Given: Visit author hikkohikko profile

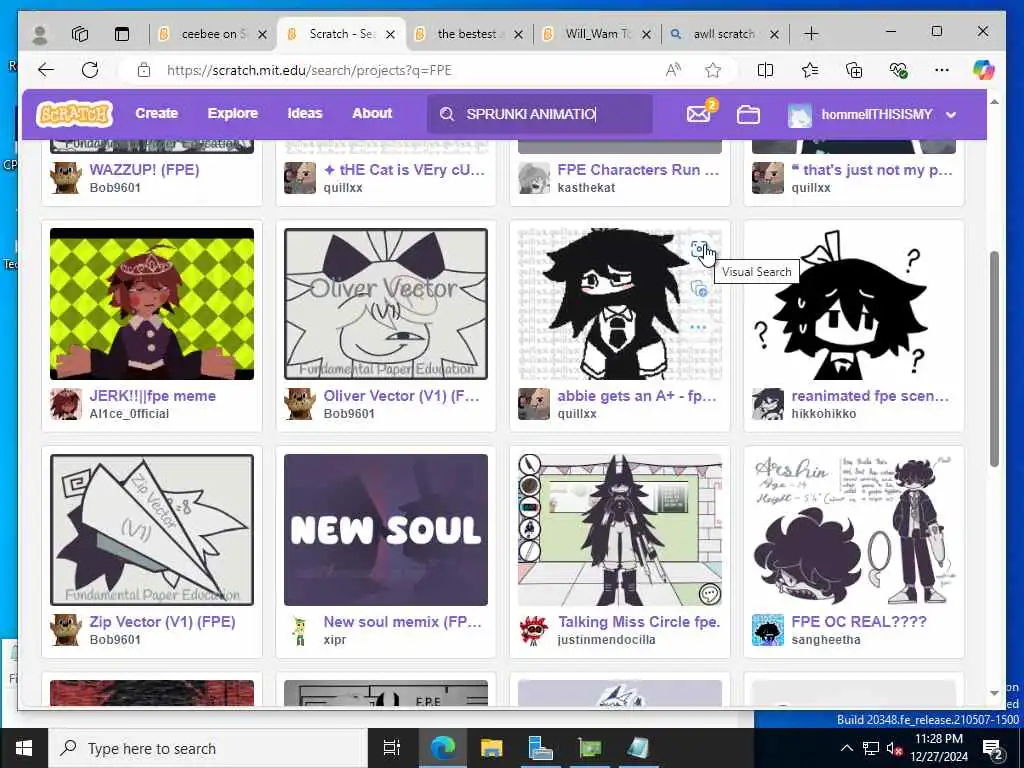Looking at the screenshot, I should 824,413.
